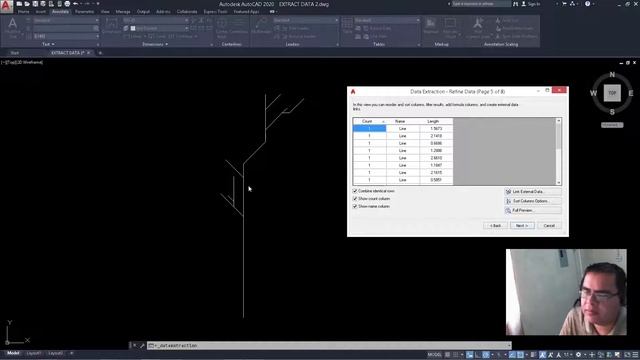The image size is (640, 360).
Task: Uncheck Show name column
Action: (x=355, y=207)
